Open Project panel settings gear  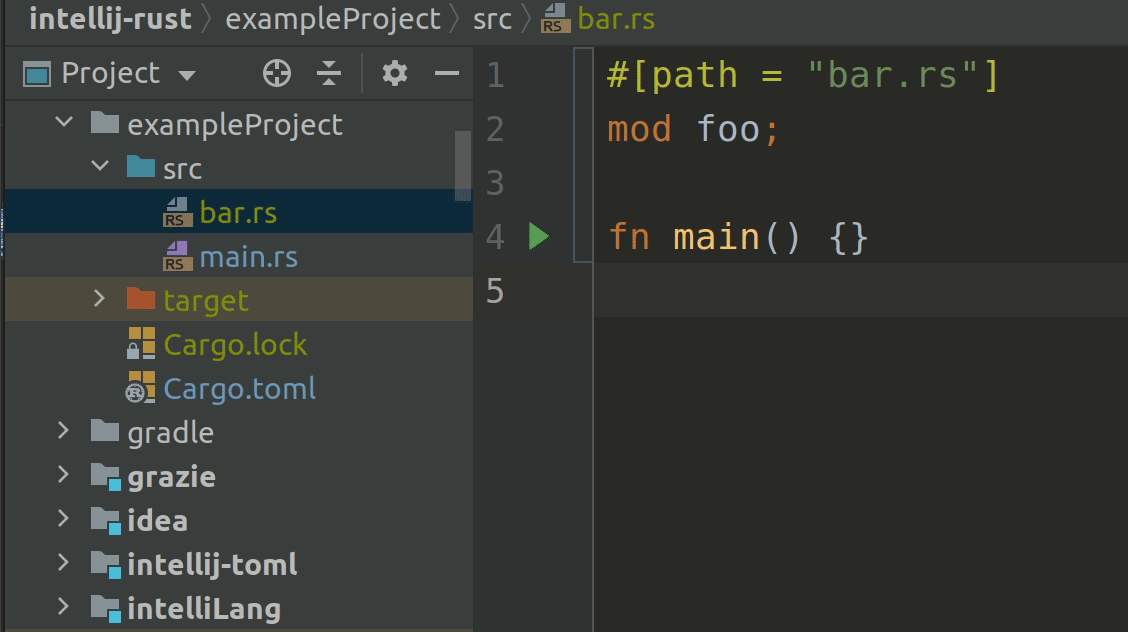(395, 73)
